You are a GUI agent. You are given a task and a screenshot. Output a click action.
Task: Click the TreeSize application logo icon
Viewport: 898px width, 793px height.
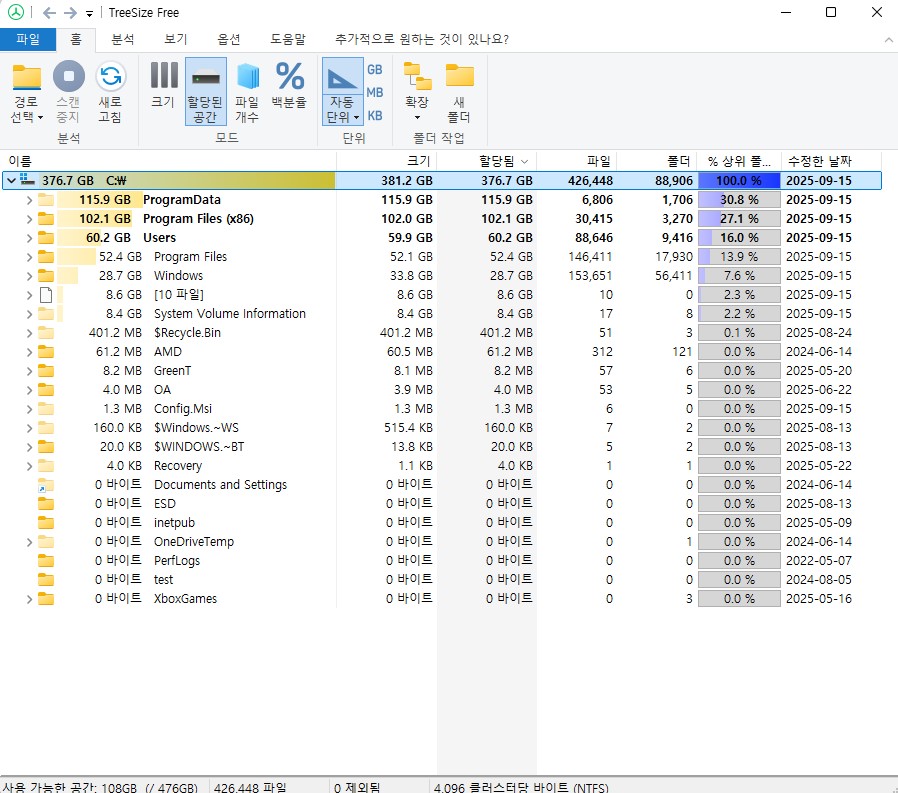[x=15, y=12]
